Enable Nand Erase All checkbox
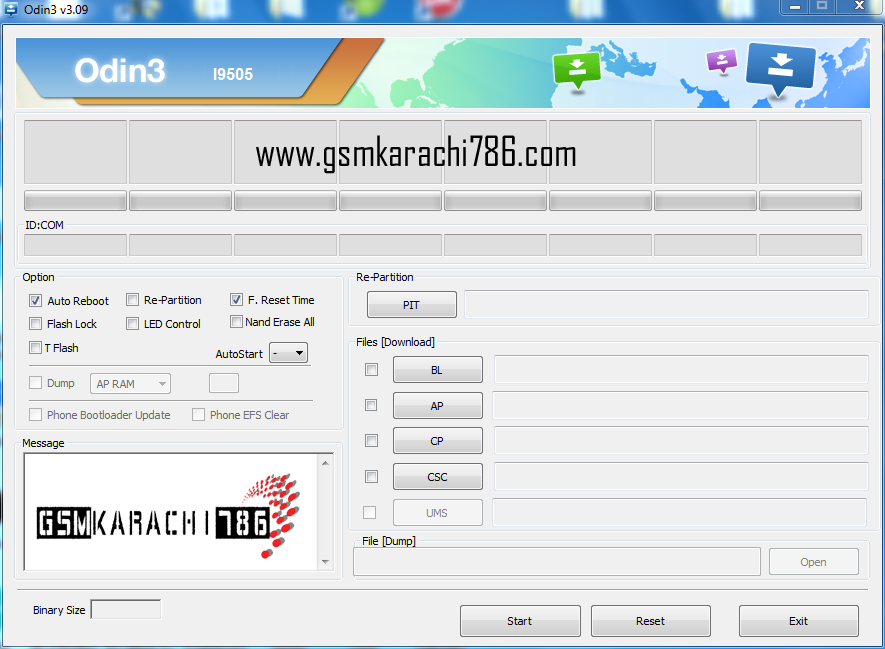 tap(236, 322)
